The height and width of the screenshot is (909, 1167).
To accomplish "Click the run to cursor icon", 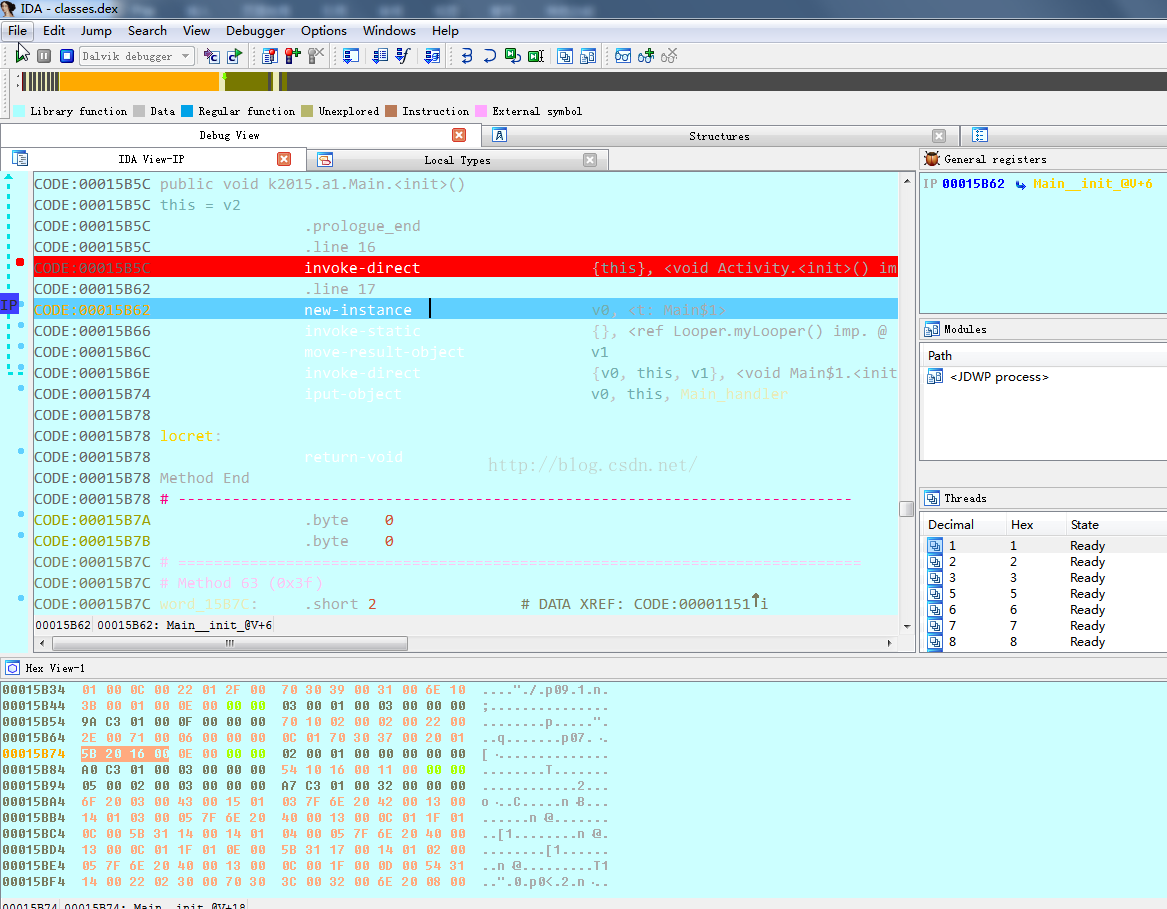I will click(x=536, y=56).
